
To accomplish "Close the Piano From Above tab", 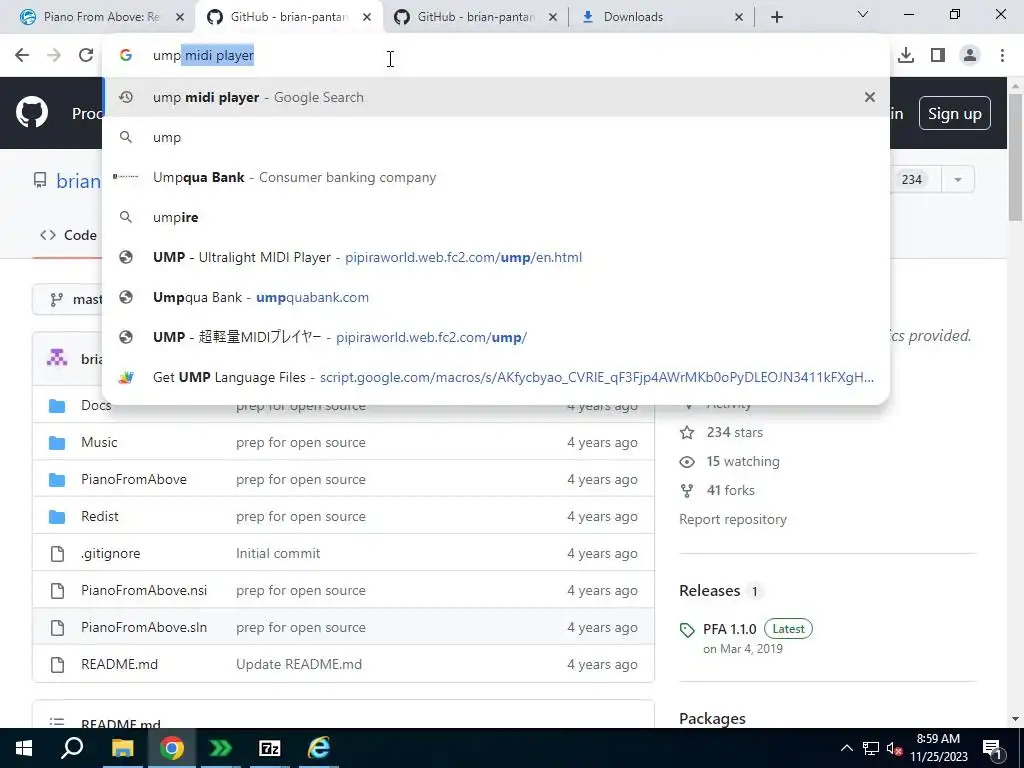I will (180, 17).
